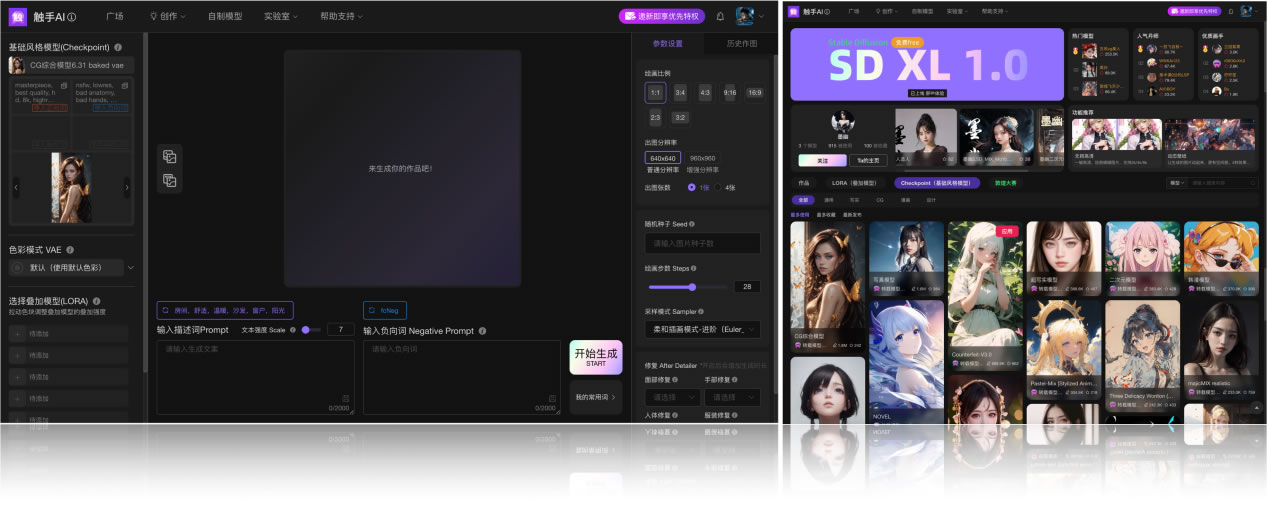This screenshot has width=1267, height=507.
Task: Select the 16:9 aspect ratio
Action: [x=755, y=92]
